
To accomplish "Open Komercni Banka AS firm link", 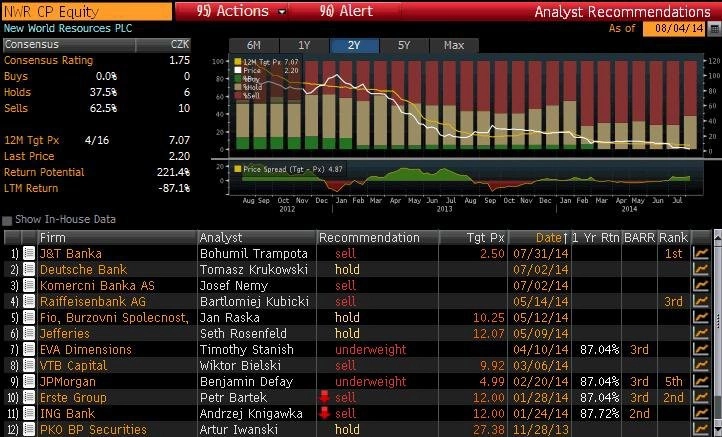I will click(97, 286).
